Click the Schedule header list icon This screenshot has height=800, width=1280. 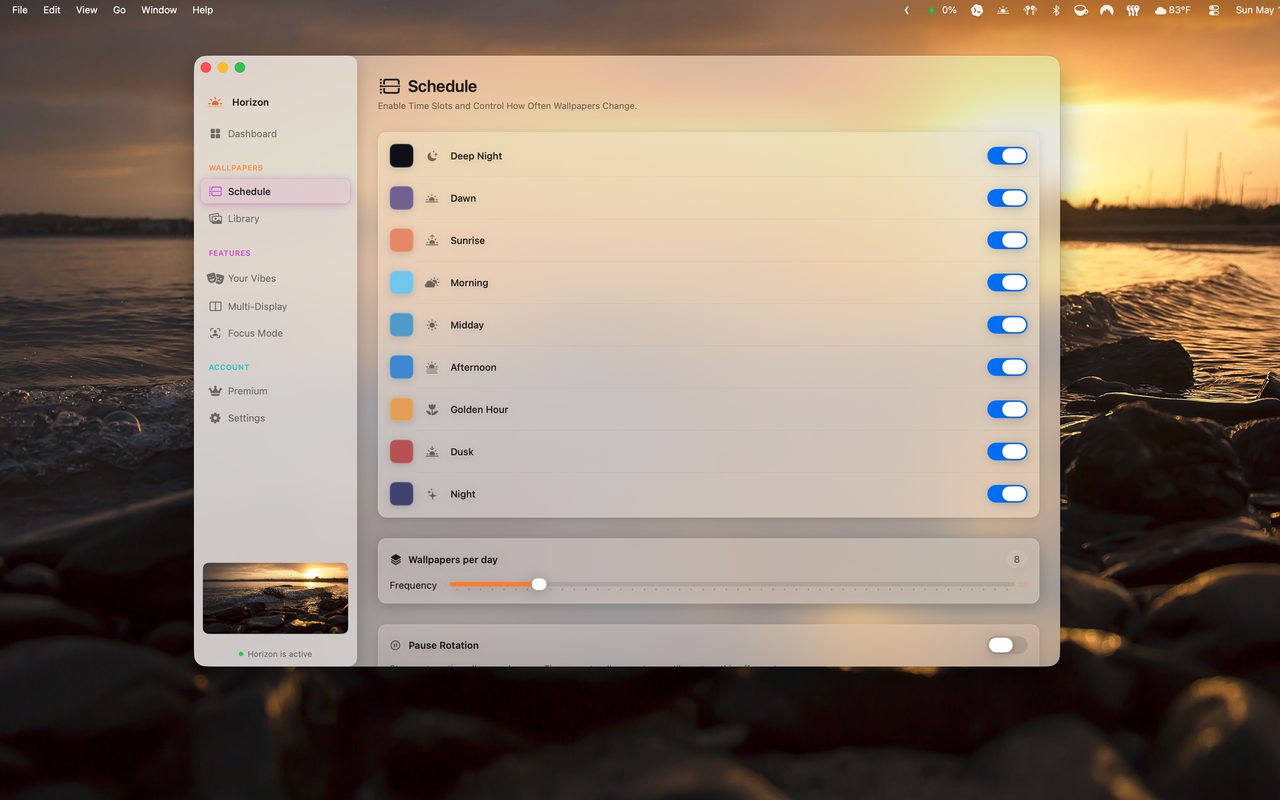[x=390, y=86]
